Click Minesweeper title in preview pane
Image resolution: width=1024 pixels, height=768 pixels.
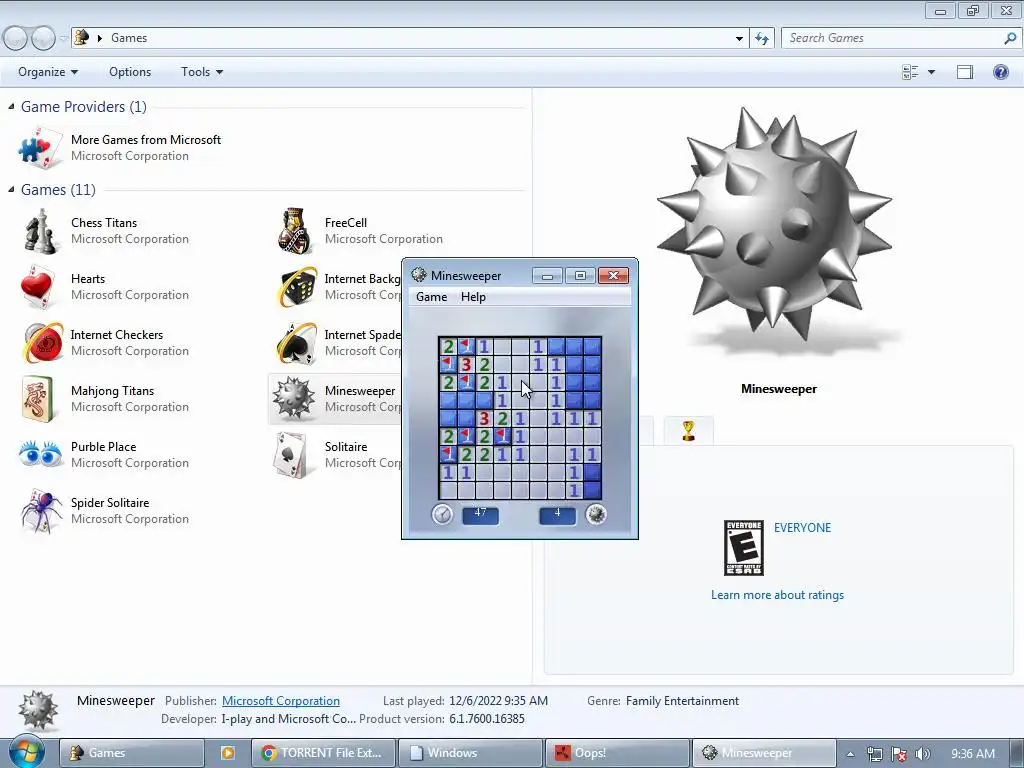[x=778, y=389]
